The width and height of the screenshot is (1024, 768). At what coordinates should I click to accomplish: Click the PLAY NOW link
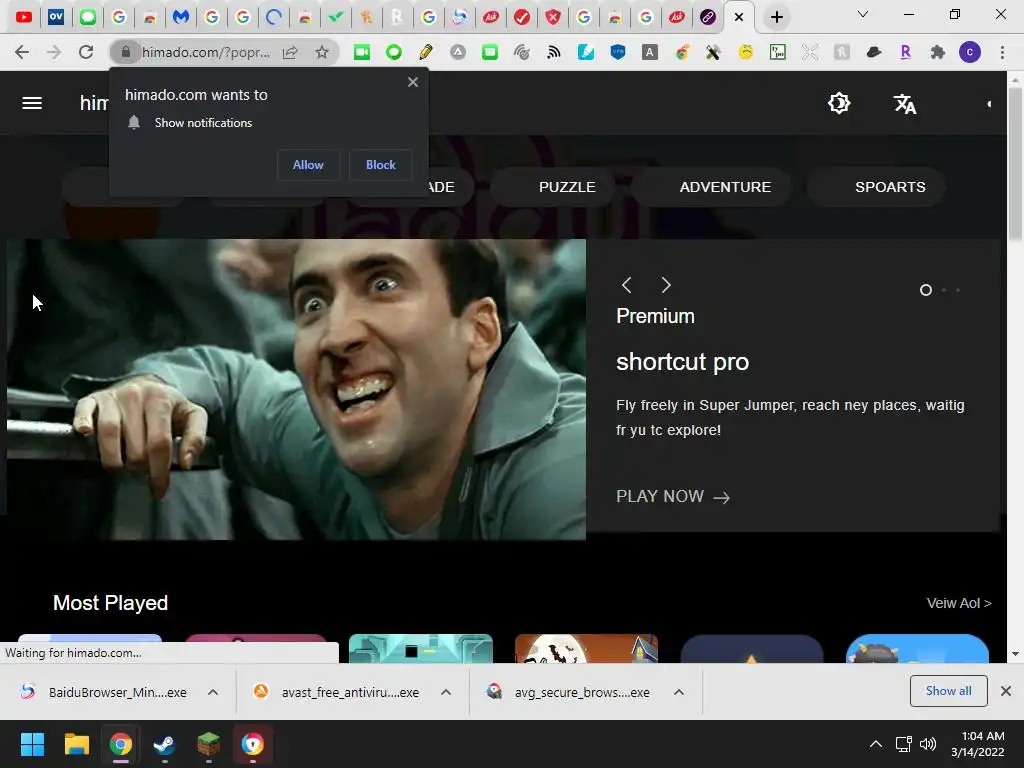[673, 496]
